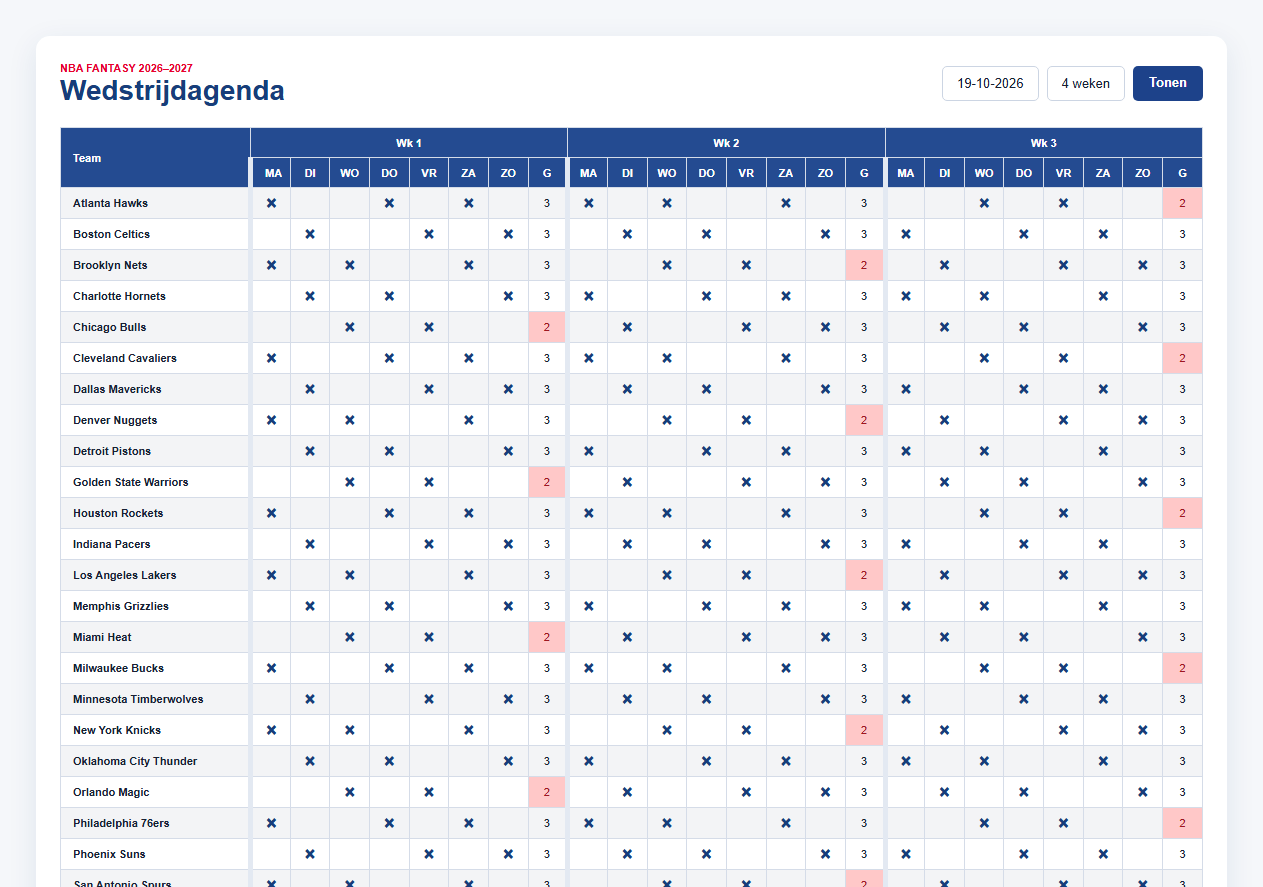Click Miami Heat Wk 1 WO game mark
The image size is (1263, 887).
349,637
